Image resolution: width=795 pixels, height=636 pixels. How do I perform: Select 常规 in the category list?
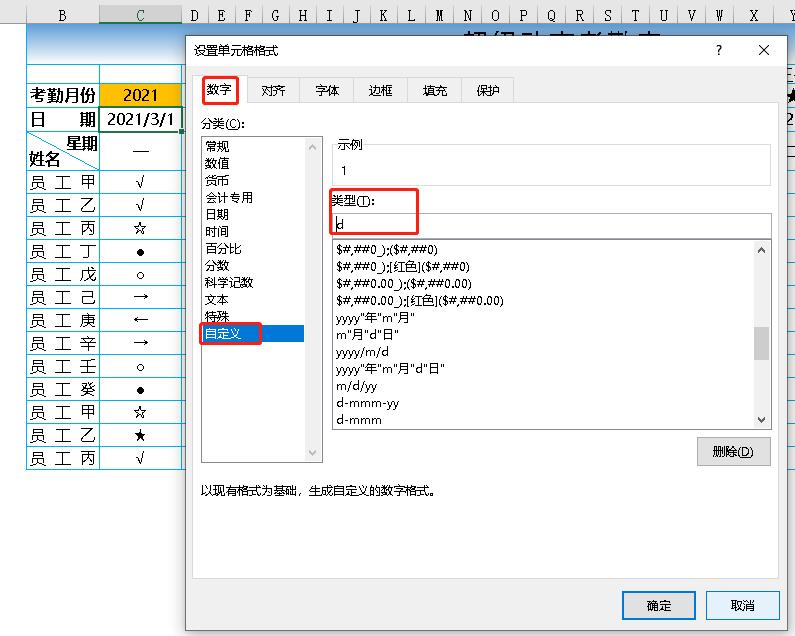click(253, 147)
